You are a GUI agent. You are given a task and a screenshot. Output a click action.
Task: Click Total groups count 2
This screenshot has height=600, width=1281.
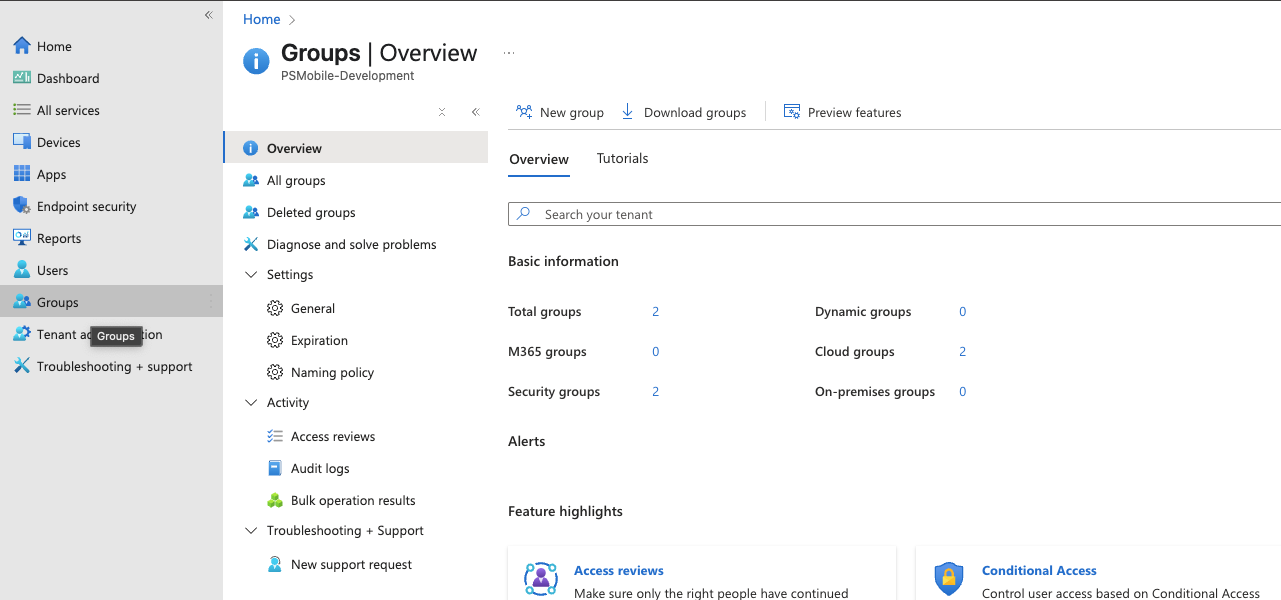click(656, 311)
